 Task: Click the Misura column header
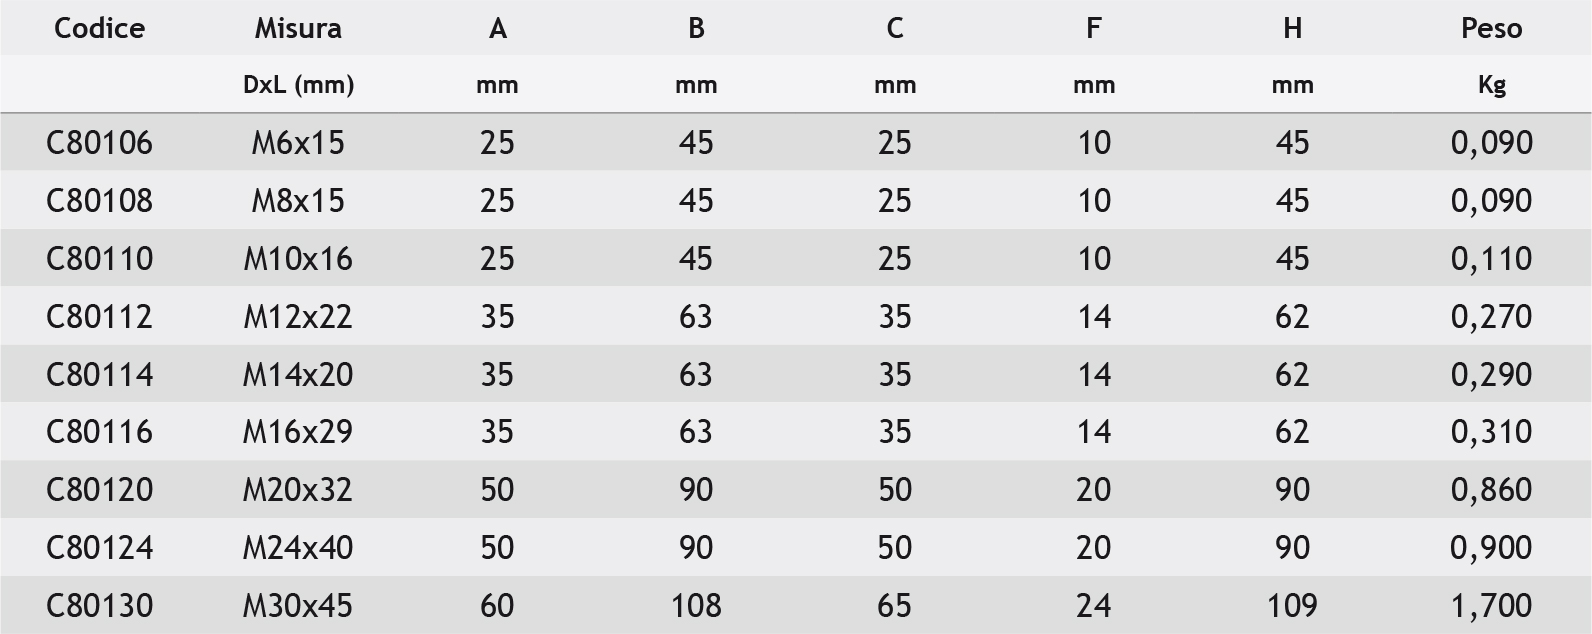(x=298, y=28)
